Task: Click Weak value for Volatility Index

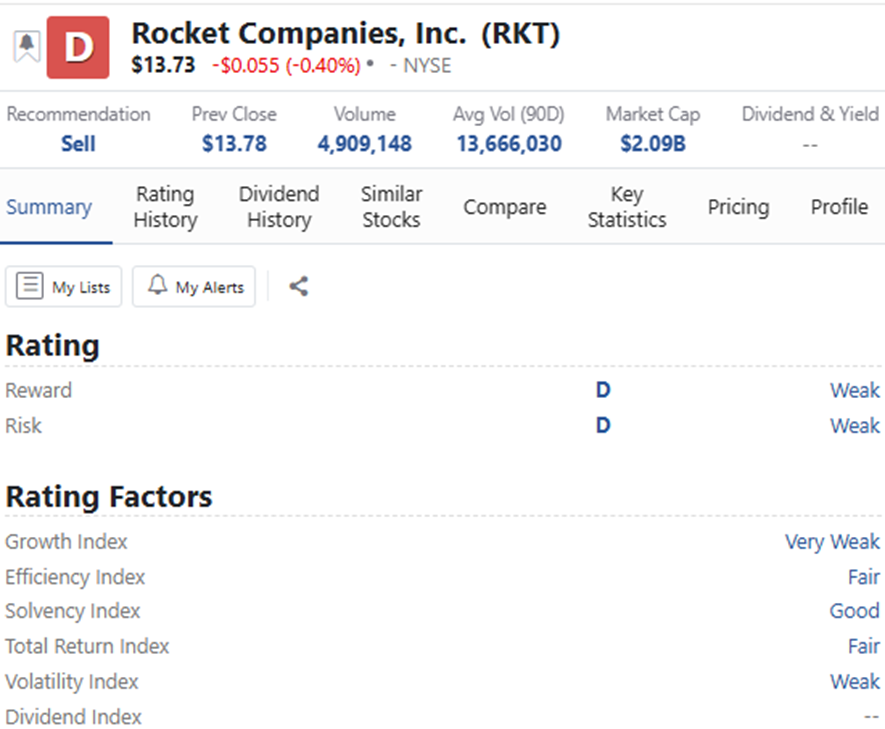Action: 855,681
